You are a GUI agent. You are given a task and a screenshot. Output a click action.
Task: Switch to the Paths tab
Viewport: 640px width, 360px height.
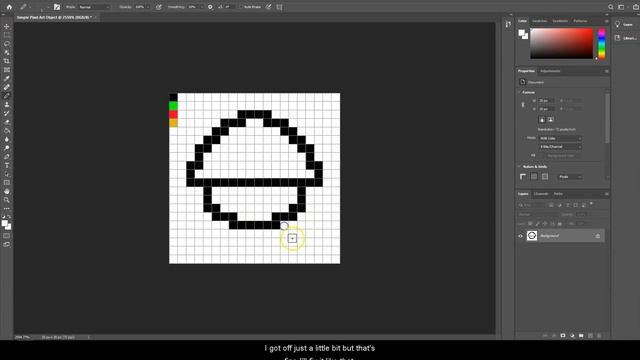(x=558, y=194)
